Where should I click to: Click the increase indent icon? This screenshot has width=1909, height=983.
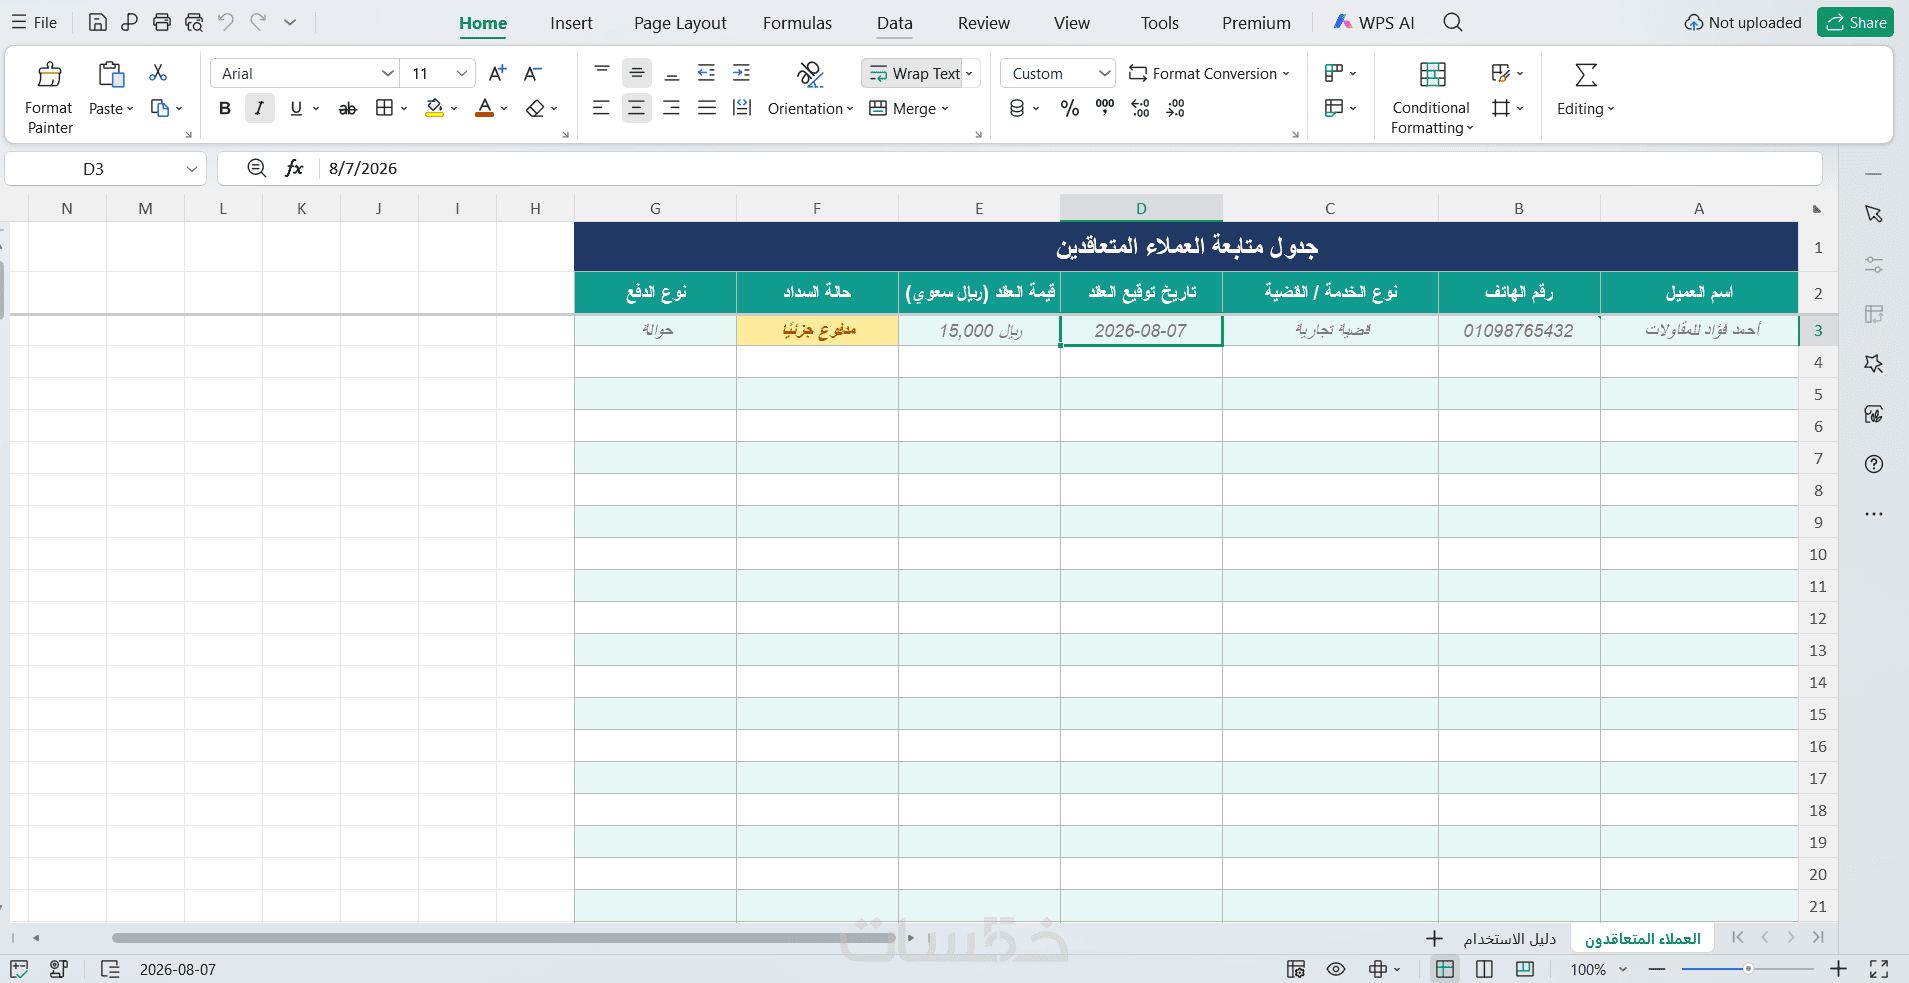742,73
